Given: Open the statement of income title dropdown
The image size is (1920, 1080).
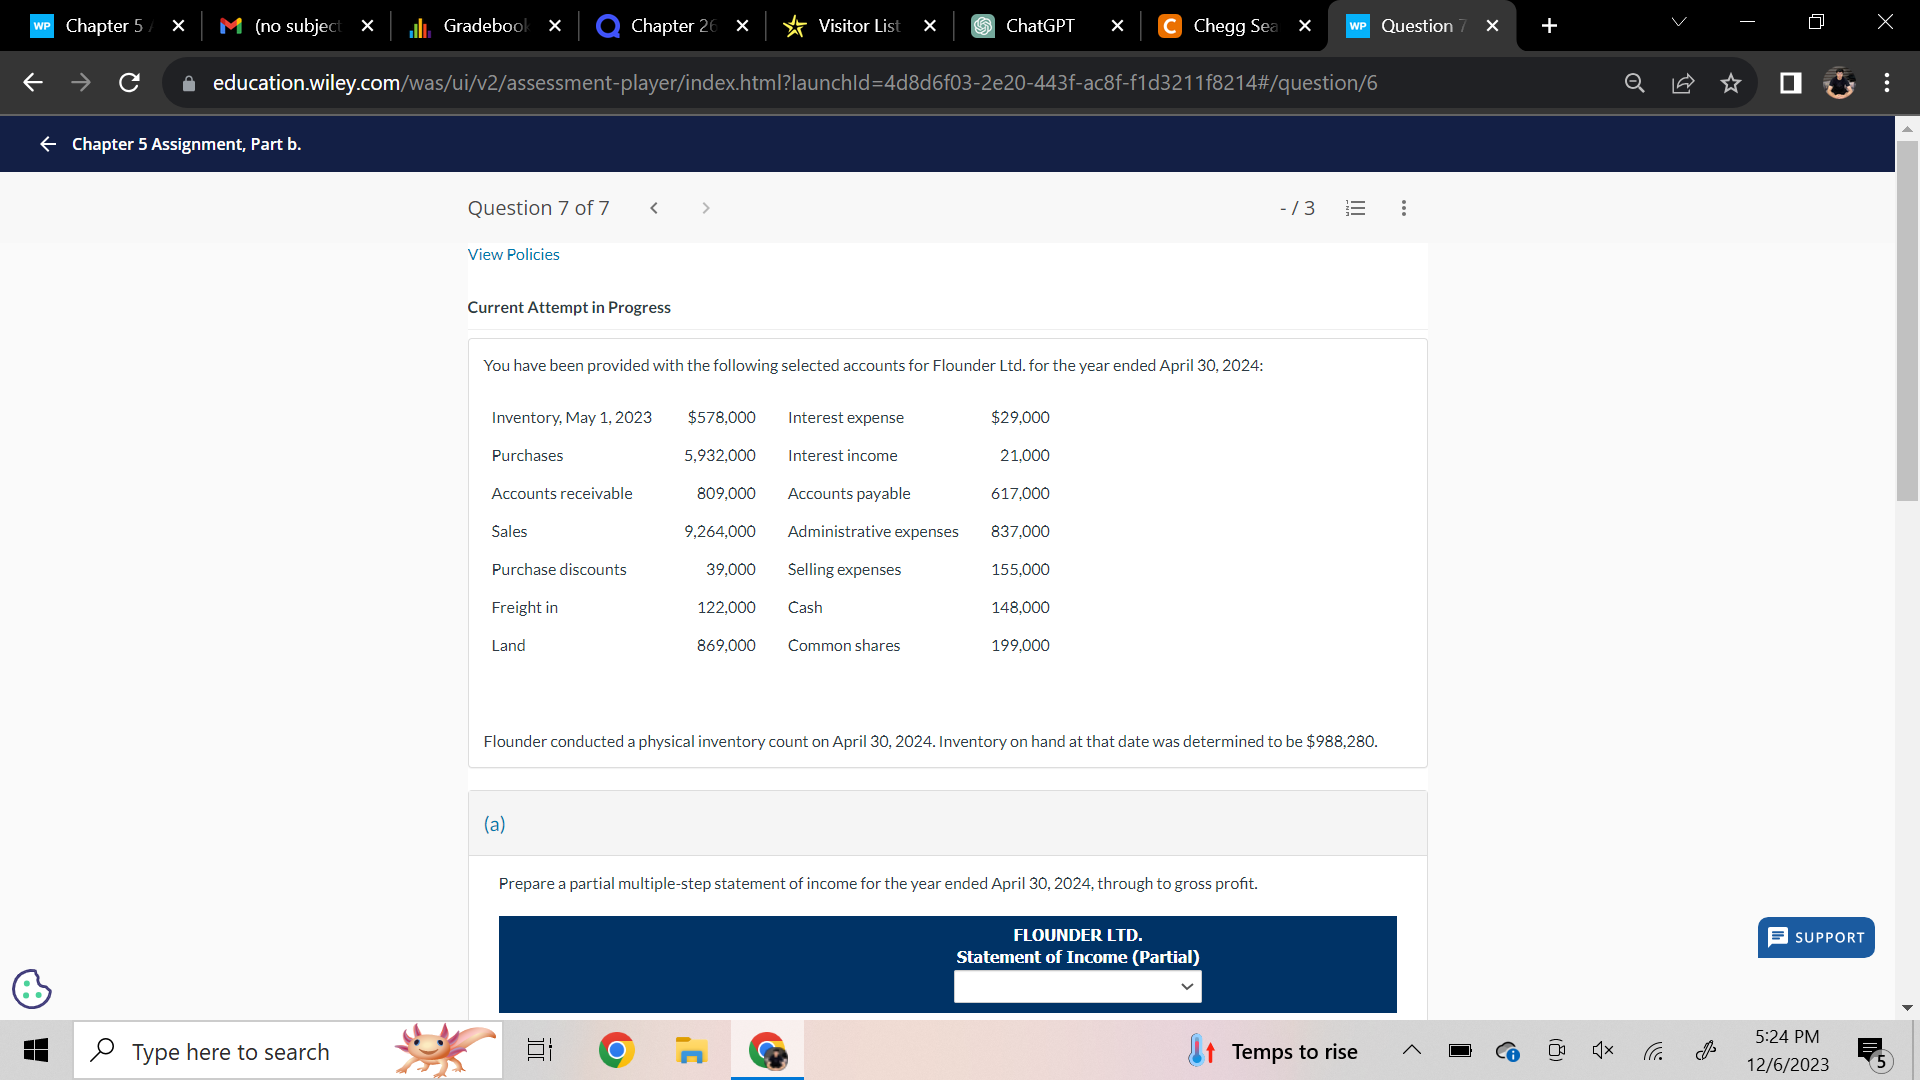Looking at the screenshot, I should pos(1077,987).
